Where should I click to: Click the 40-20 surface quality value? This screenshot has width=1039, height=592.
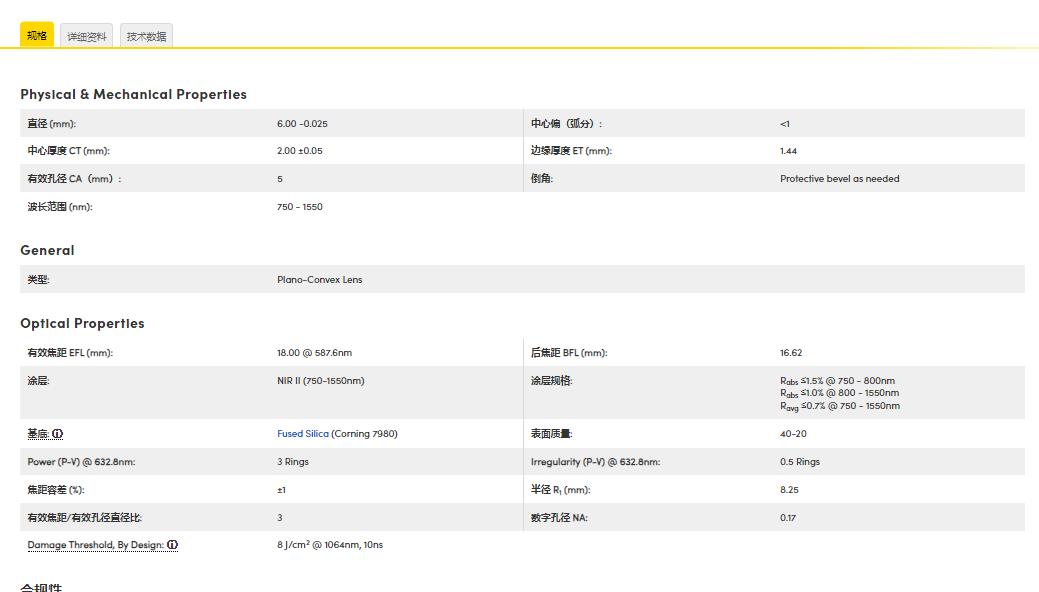click(x=793, y=434)
